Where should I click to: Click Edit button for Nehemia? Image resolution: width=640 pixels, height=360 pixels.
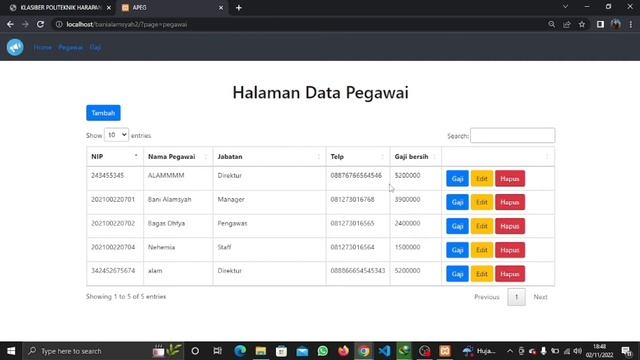pyautogui.click(x=482, y=250)
